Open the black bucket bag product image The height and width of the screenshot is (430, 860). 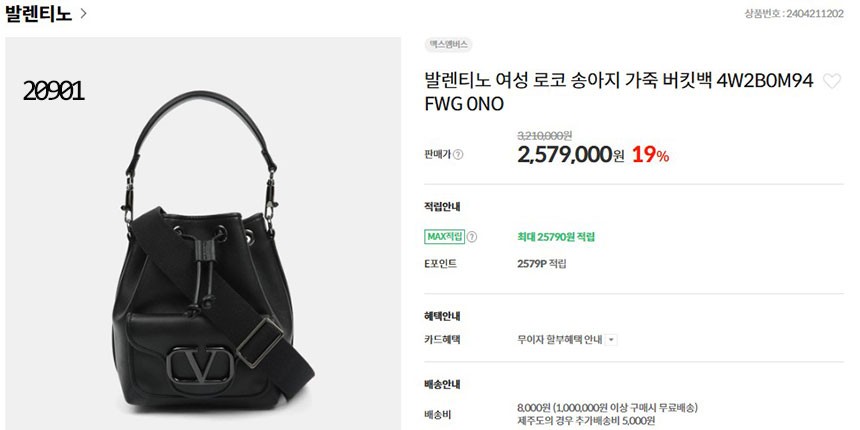203,234
